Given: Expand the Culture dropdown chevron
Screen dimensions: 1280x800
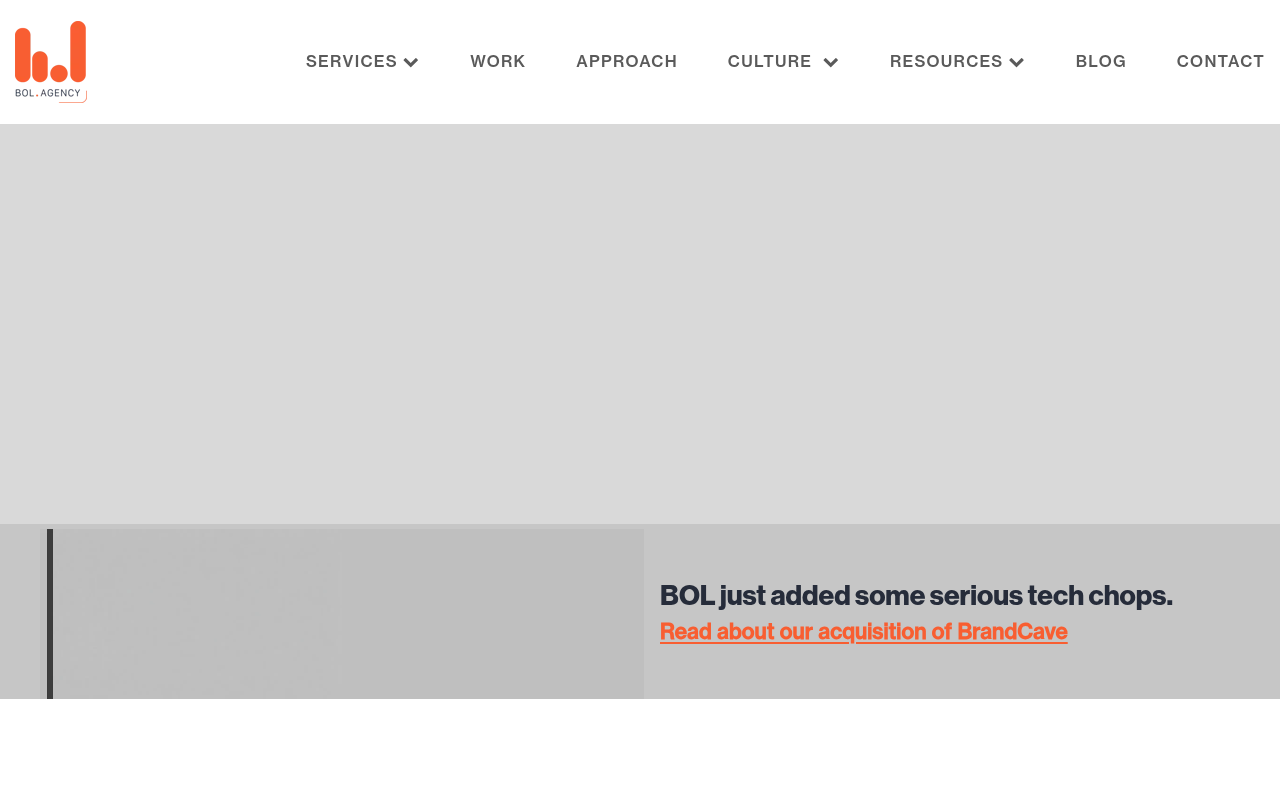Looking at the screenshot, I should tap(831, 62).
